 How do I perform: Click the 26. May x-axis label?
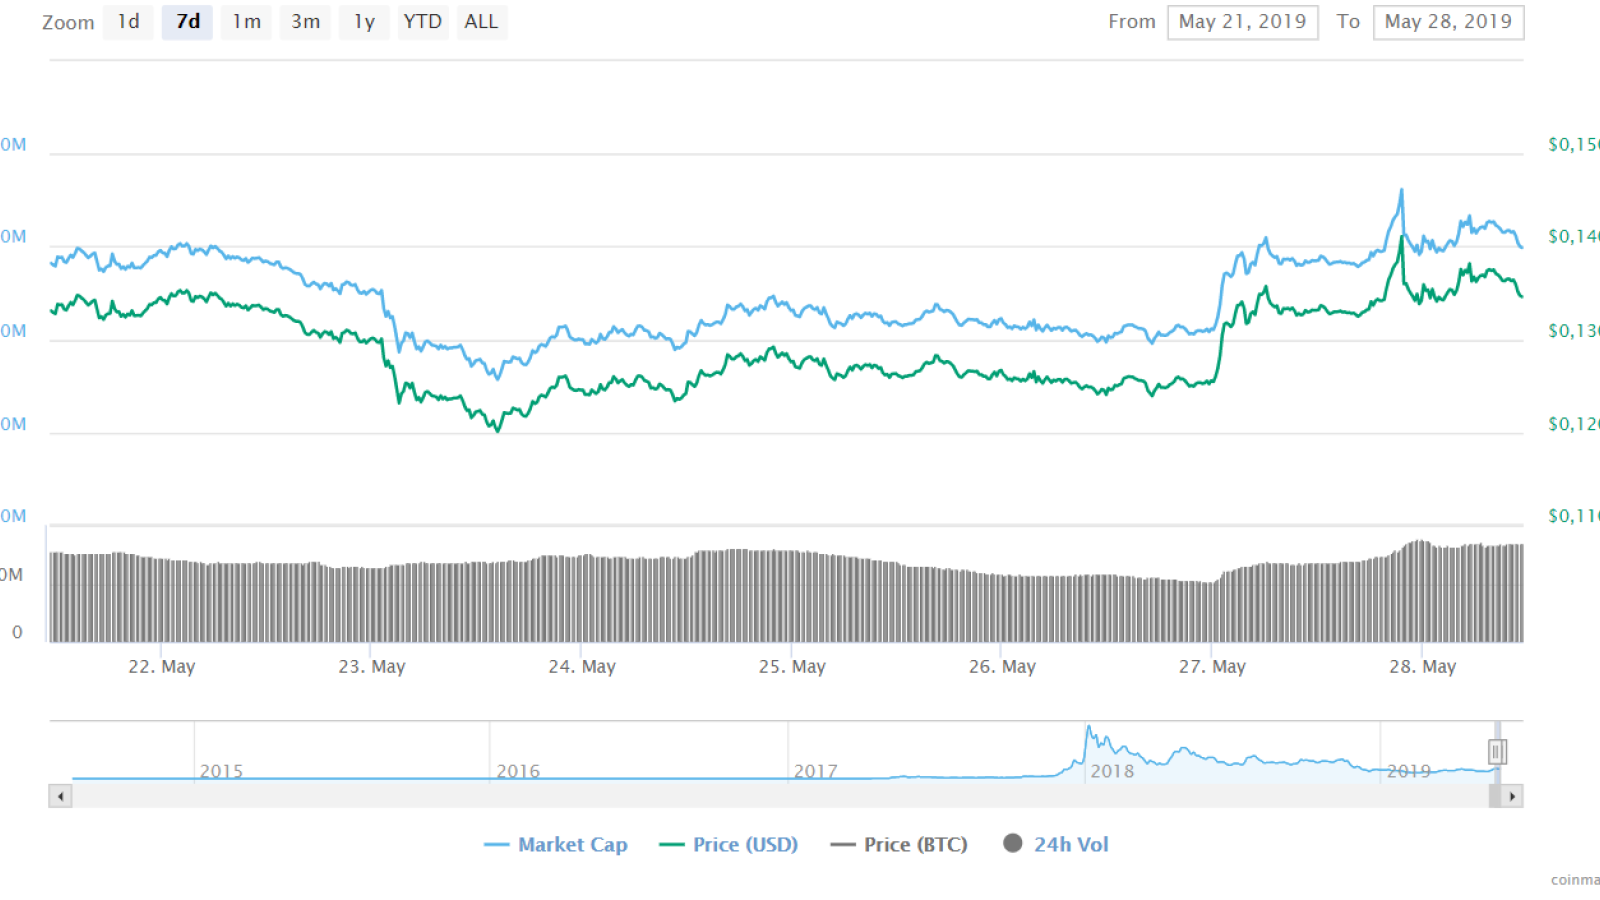click(x=1002, y=667)
